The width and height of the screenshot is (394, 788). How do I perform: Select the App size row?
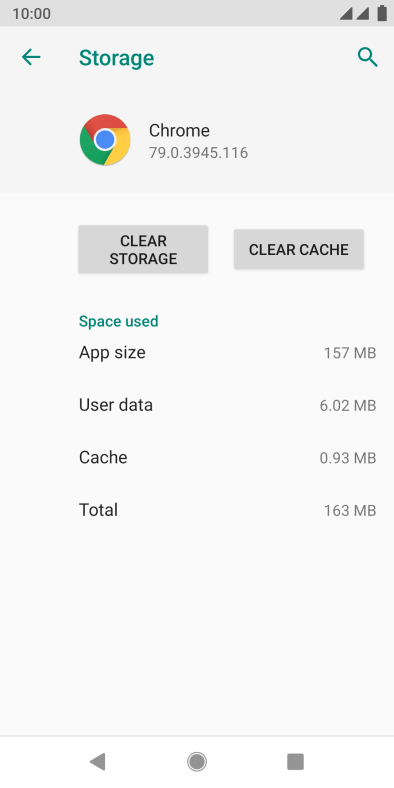point(227,353)
